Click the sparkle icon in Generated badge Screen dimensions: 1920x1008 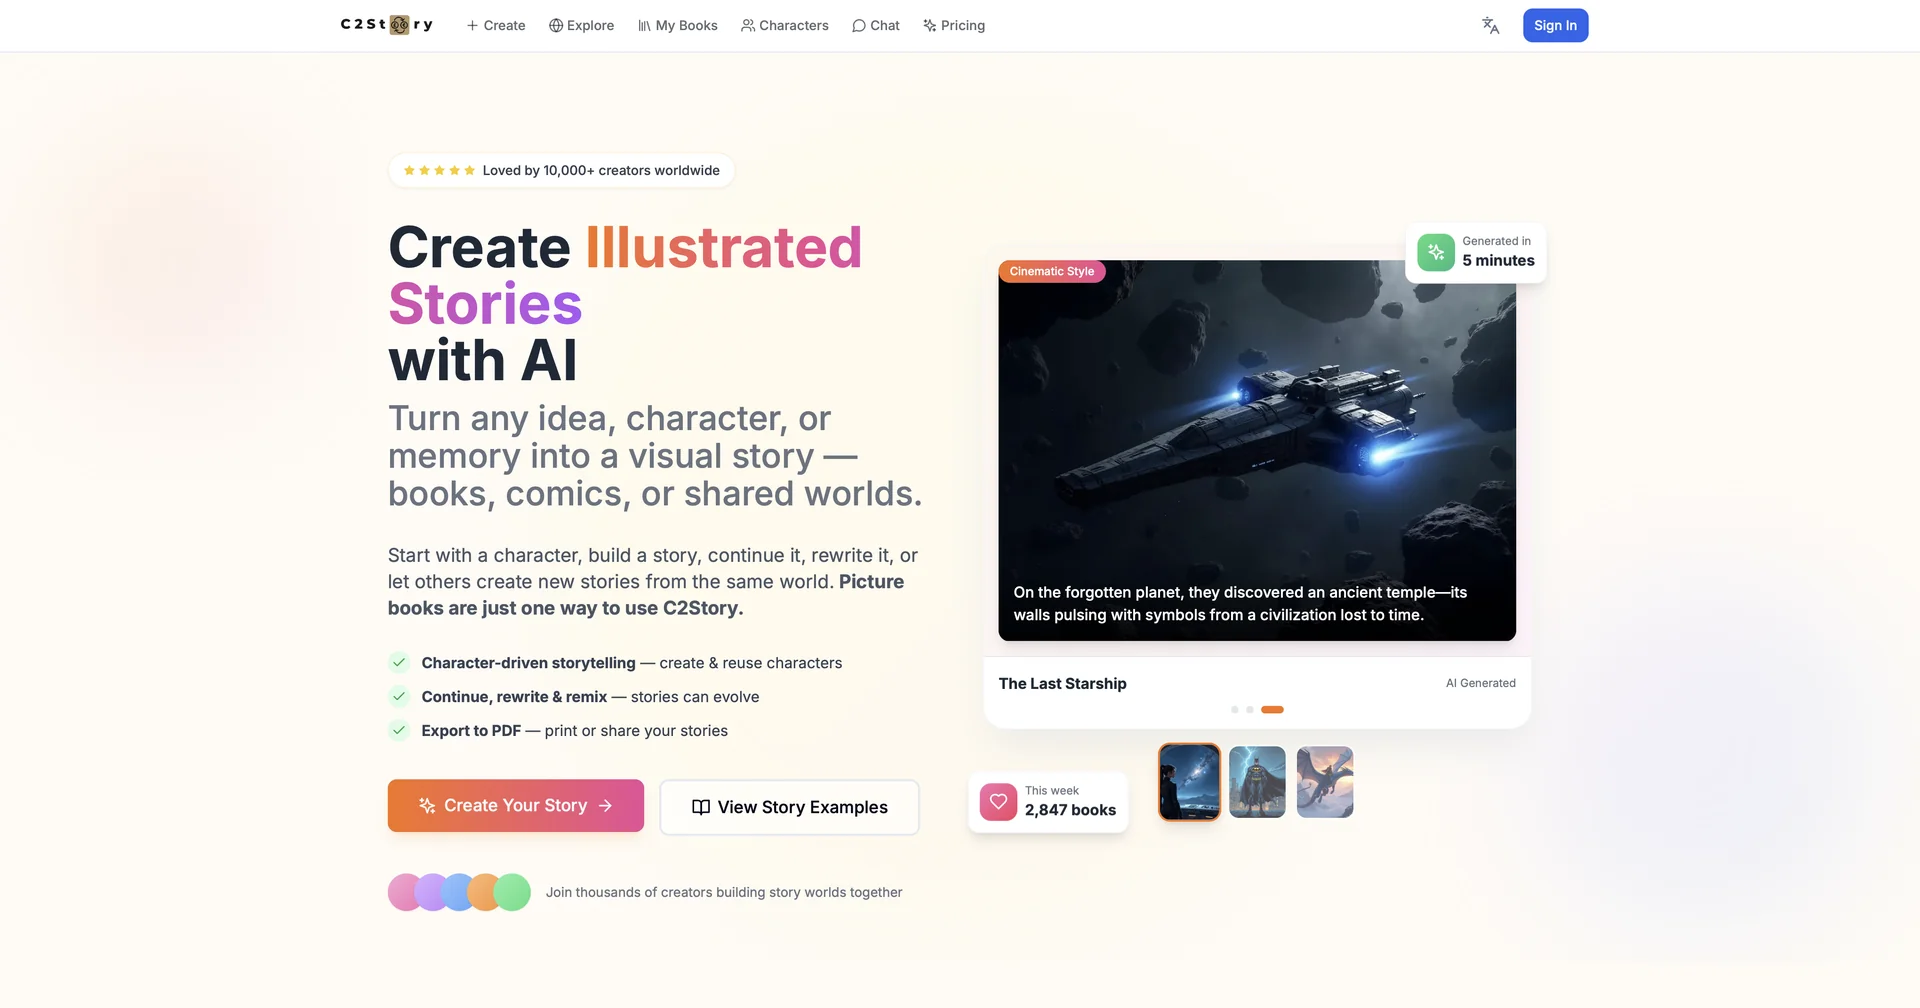(1436, 252)
